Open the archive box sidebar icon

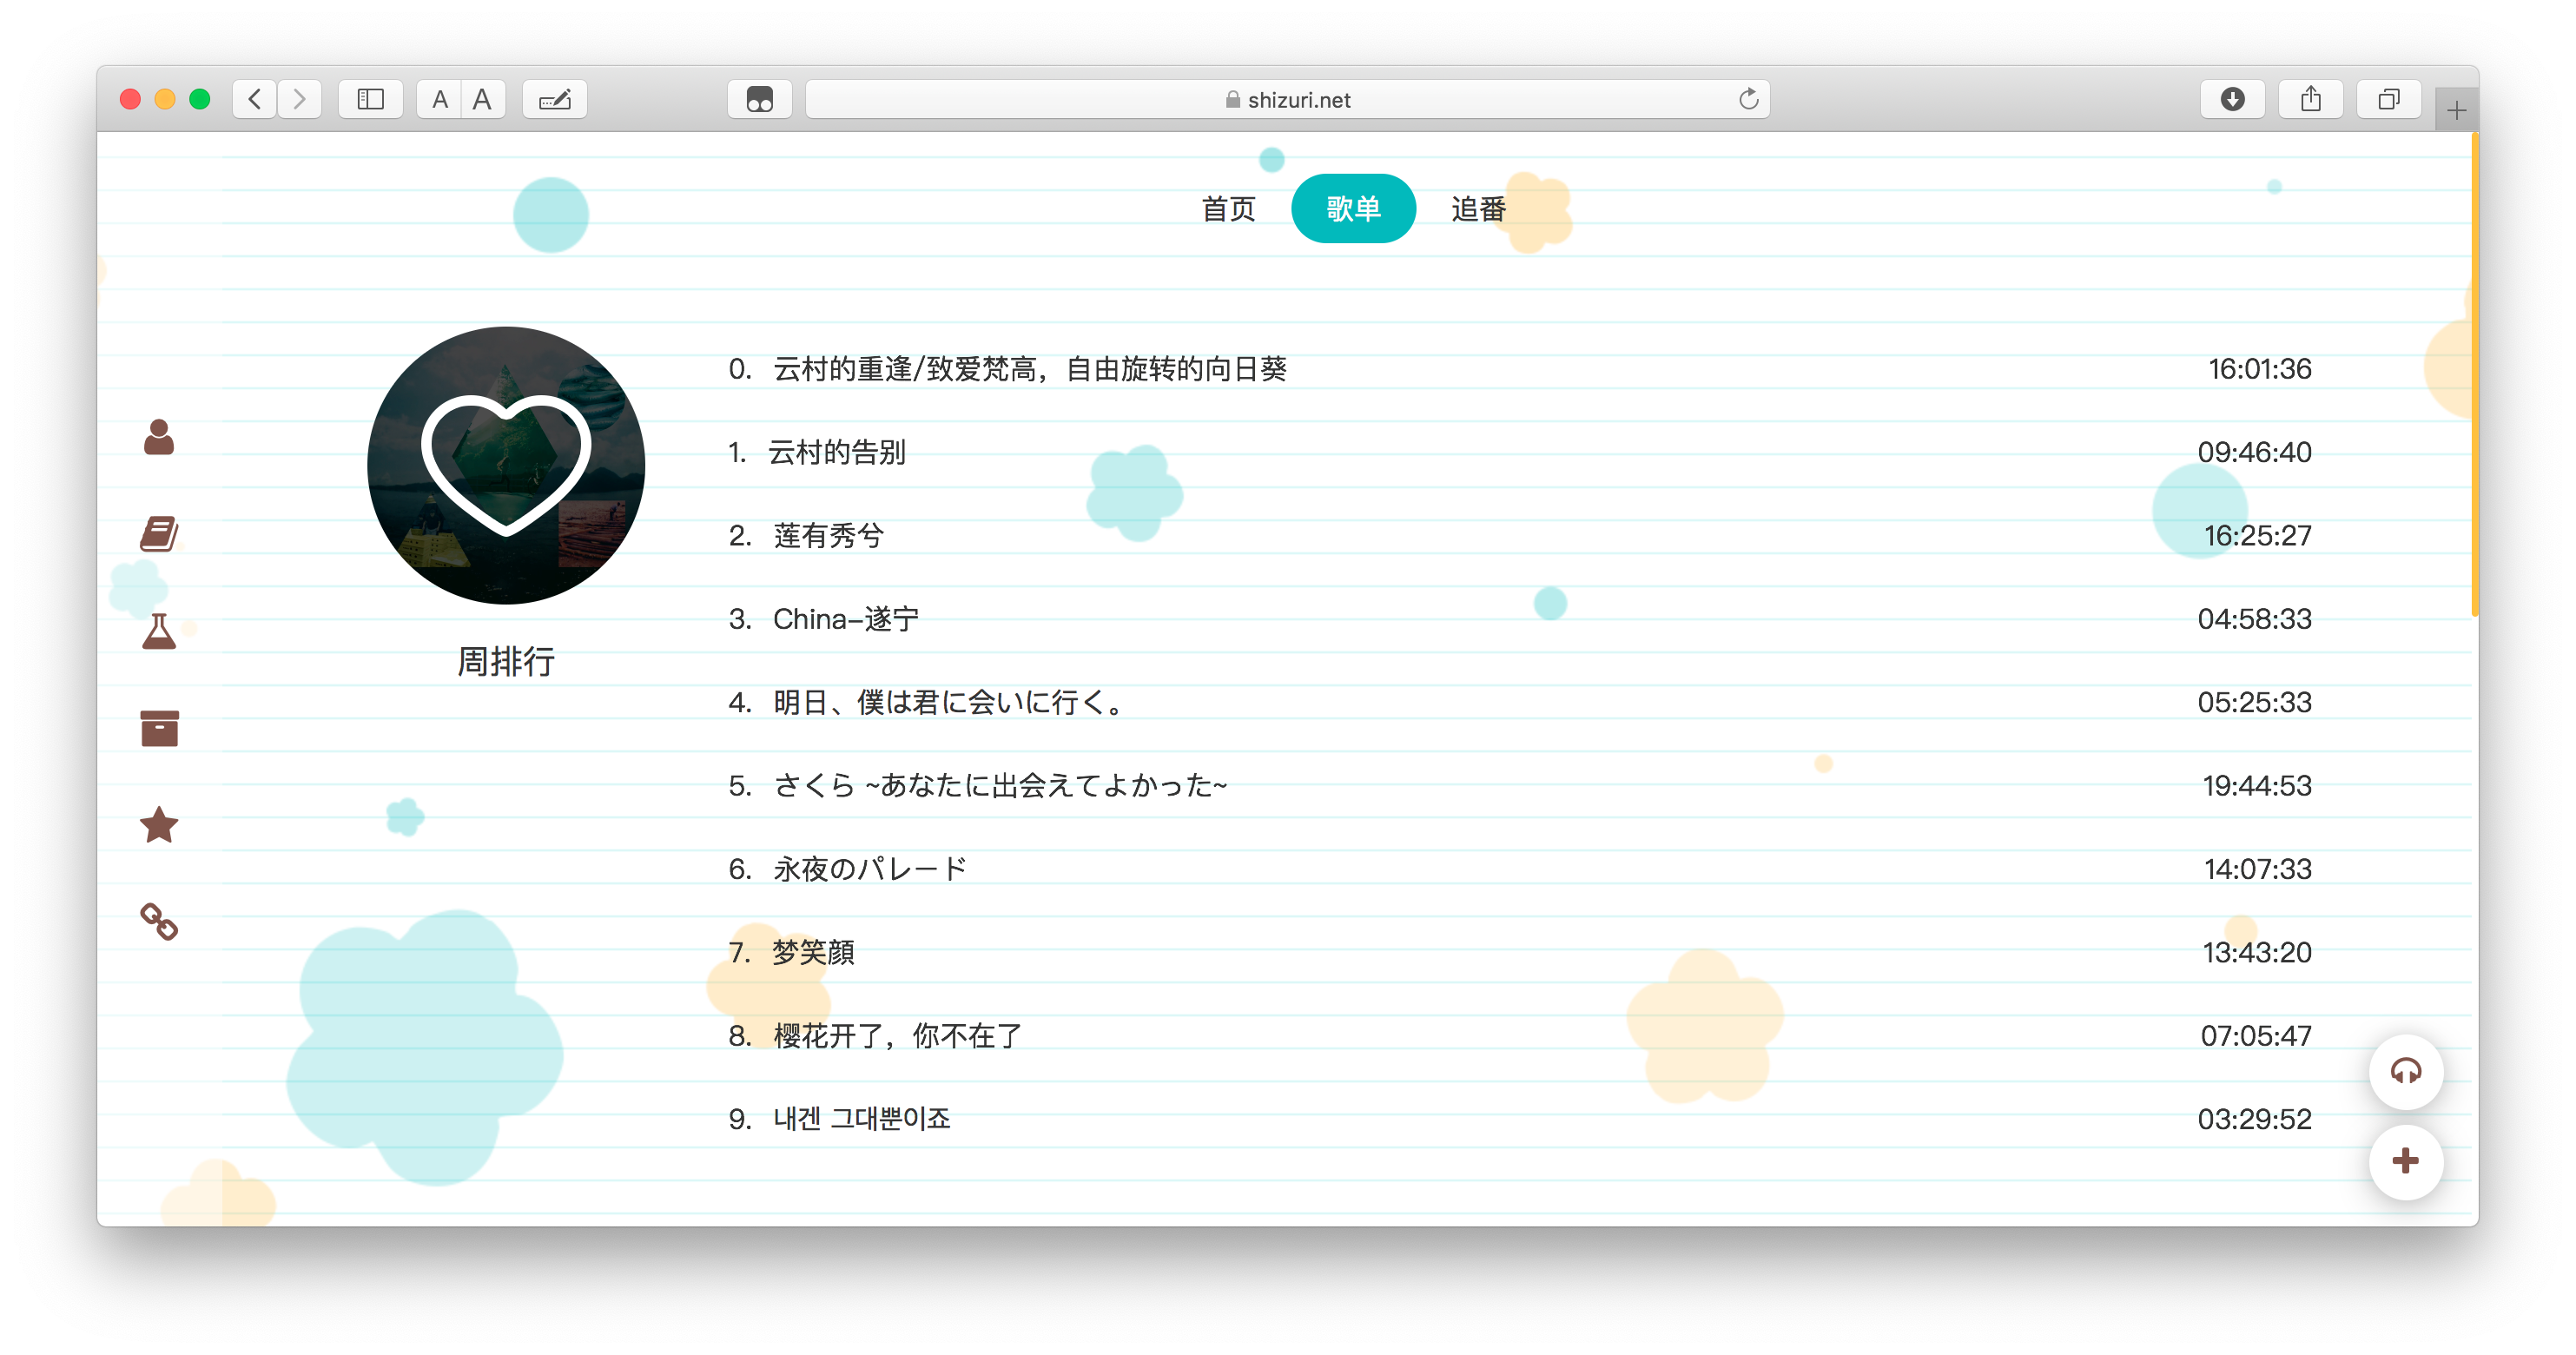pyautogui.click(x=159, y=728)
